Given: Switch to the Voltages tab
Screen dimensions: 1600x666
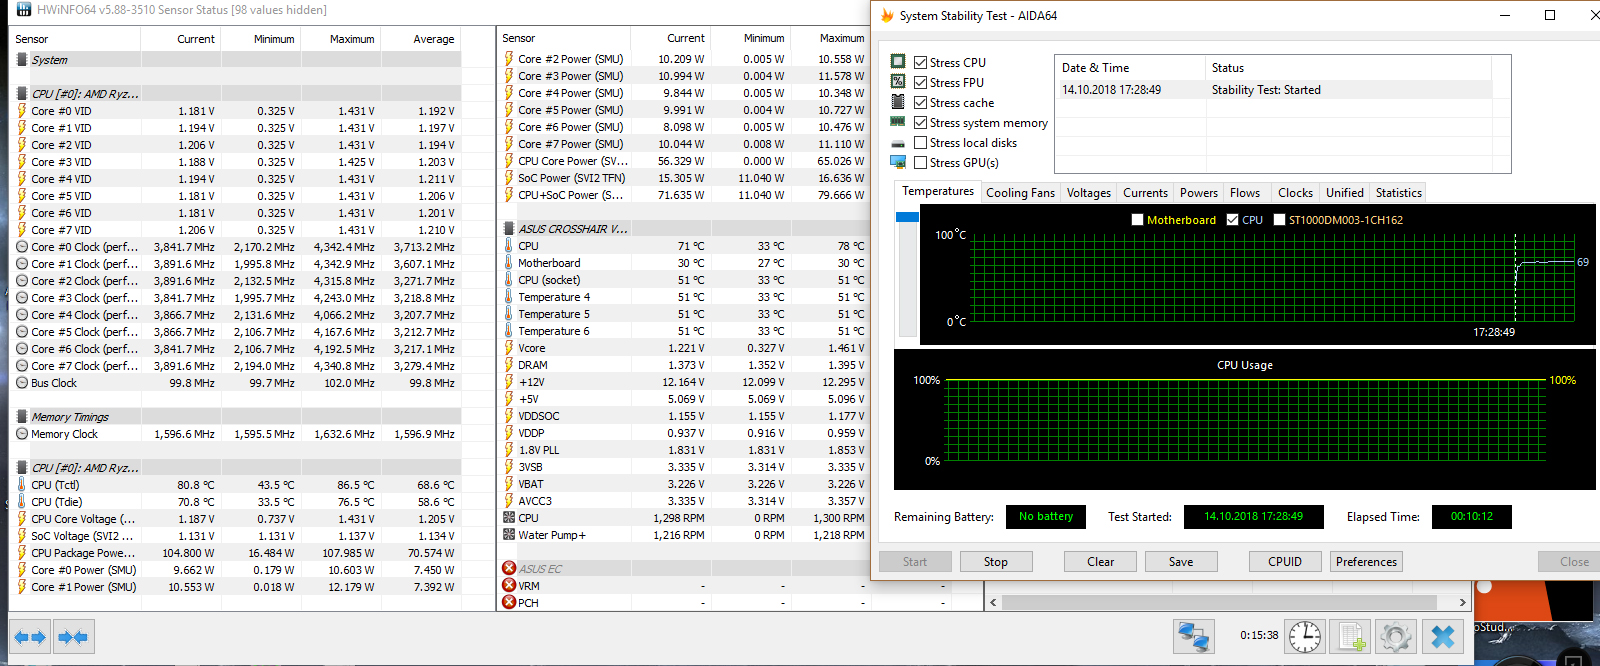Looking at the screenshot, I should pos(1088,193).
